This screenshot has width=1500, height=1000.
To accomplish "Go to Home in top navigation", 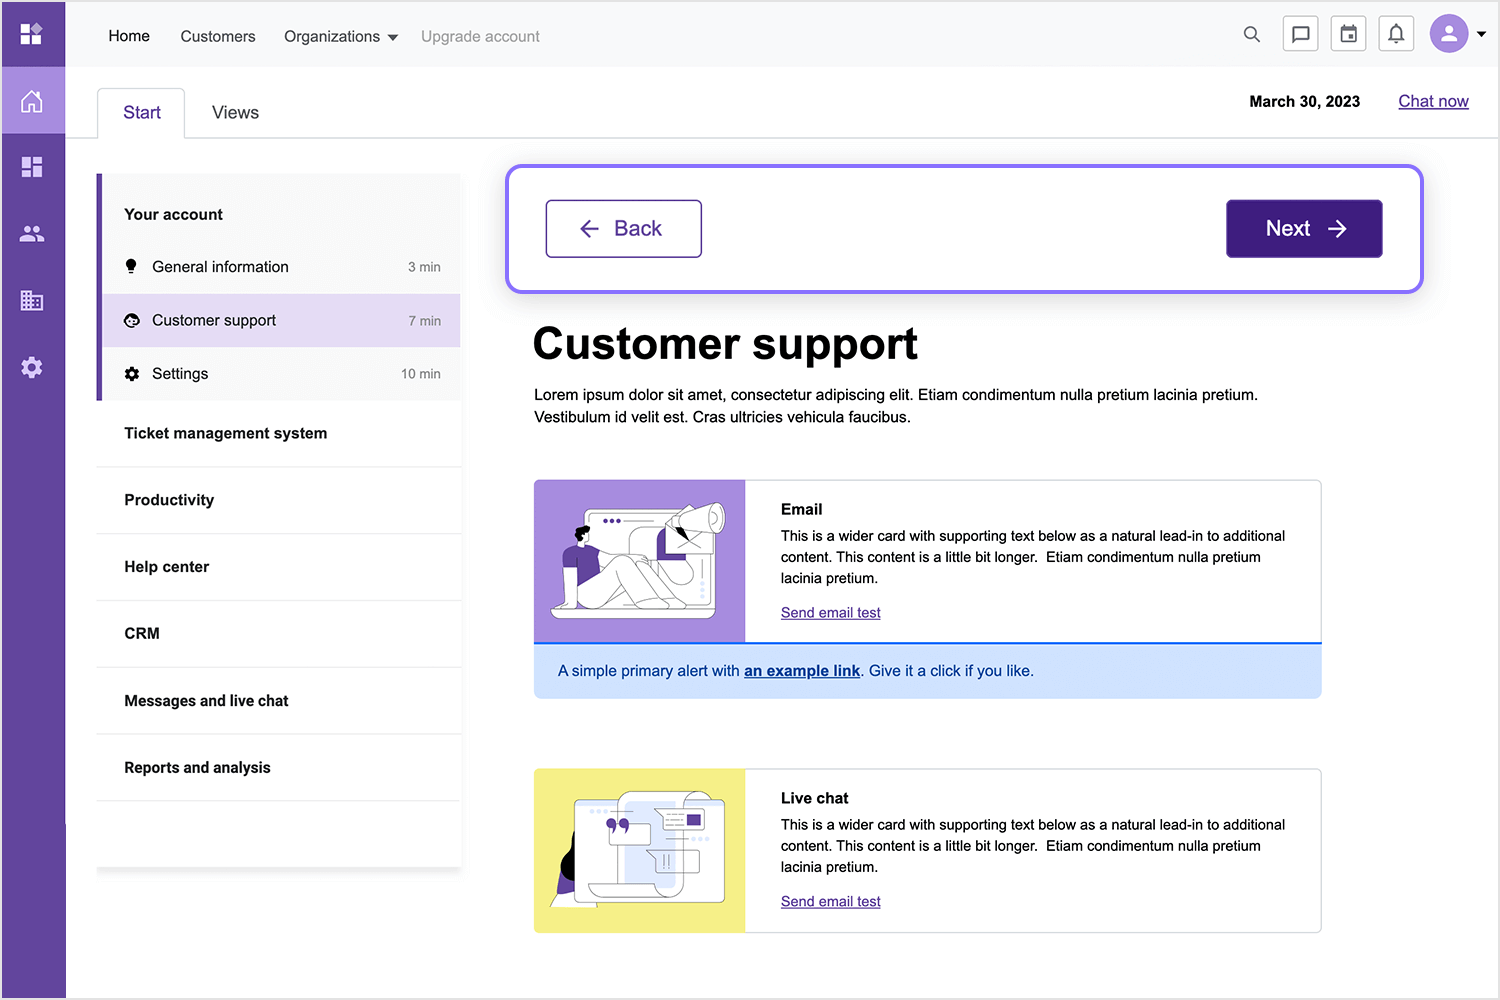I will (x=129, y=36).
